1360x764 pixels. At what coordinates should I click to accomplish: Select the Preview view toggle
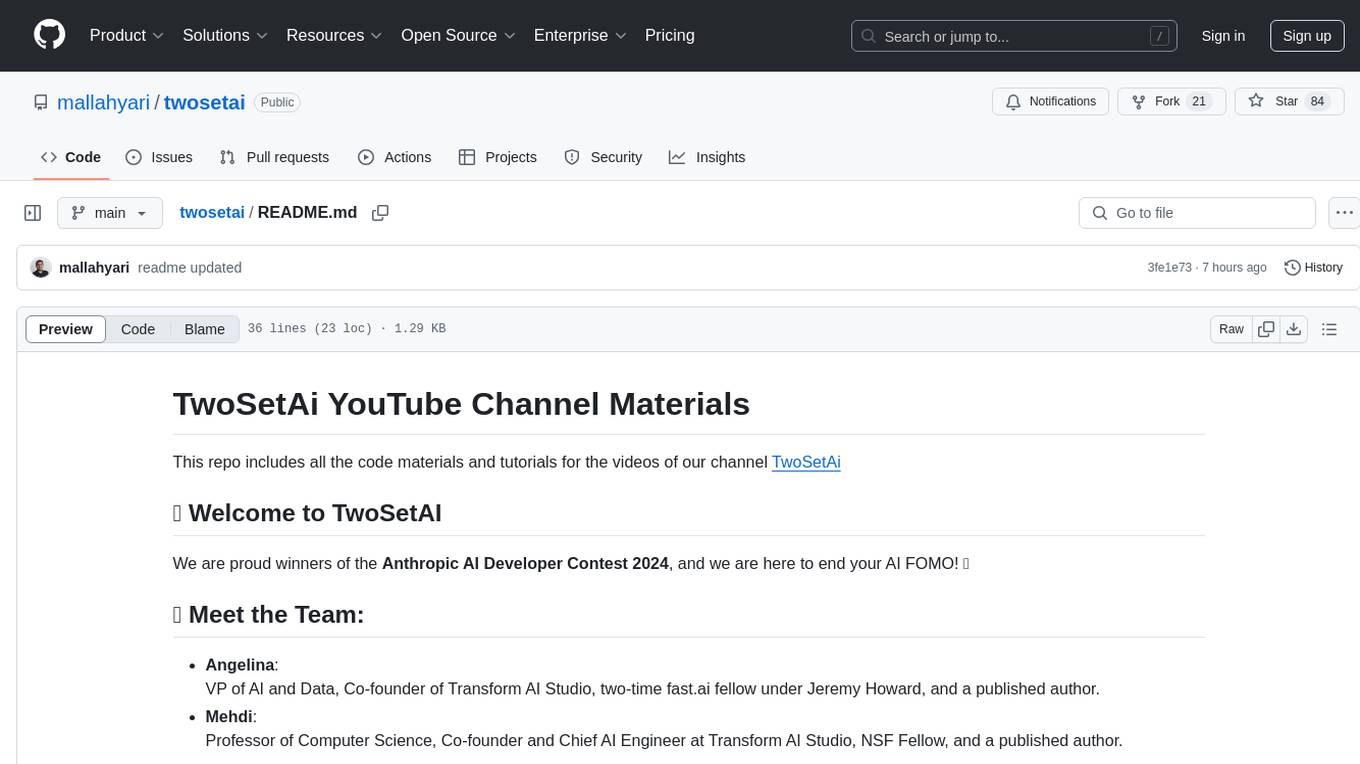[66, 329]
